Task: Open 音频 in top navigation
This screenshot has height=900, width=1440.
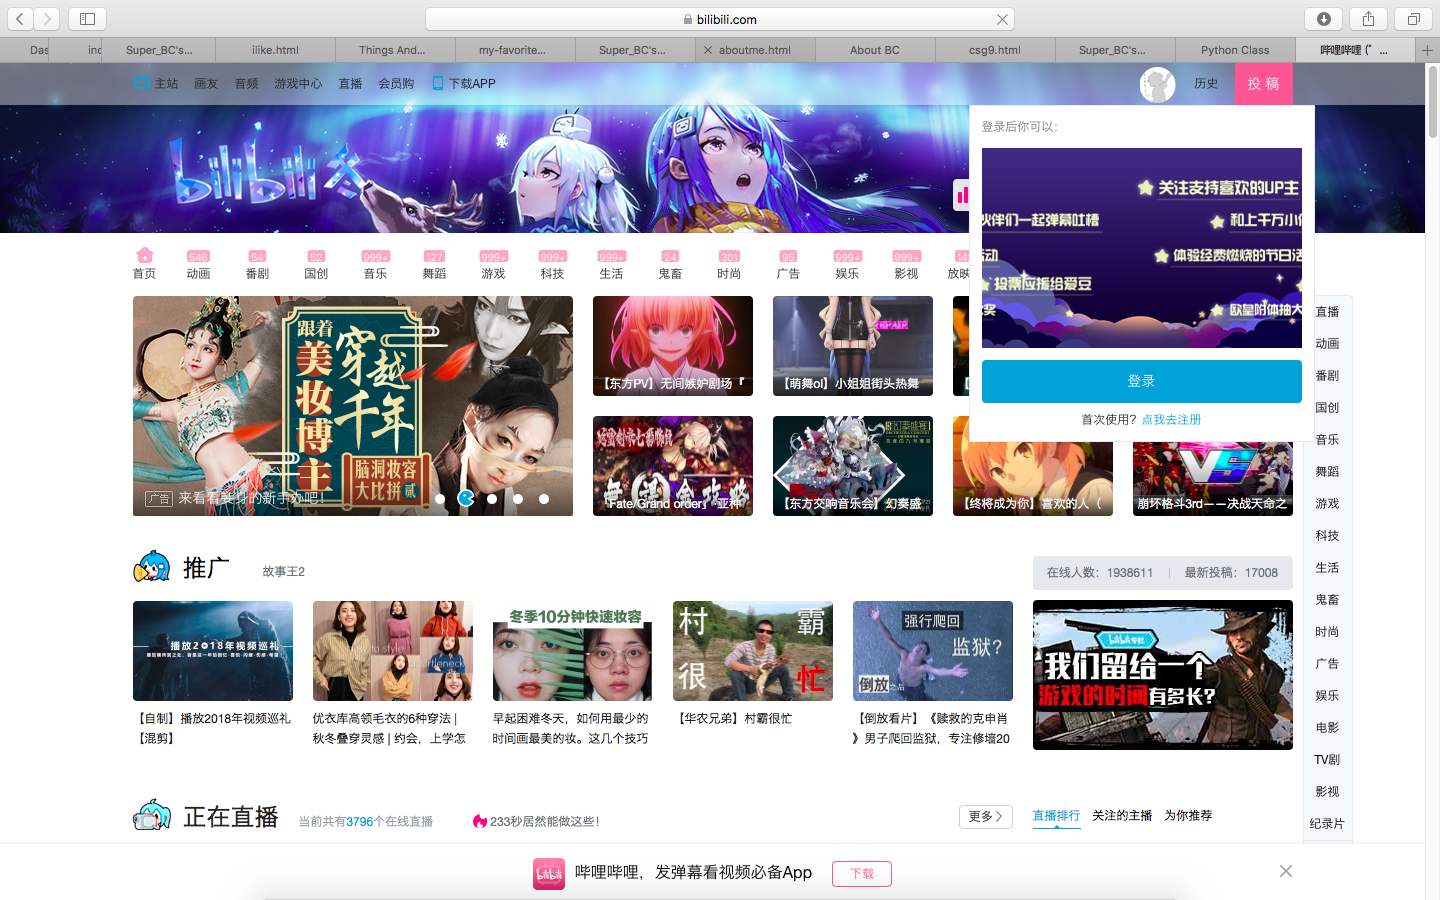Action: tap(246, 83)
